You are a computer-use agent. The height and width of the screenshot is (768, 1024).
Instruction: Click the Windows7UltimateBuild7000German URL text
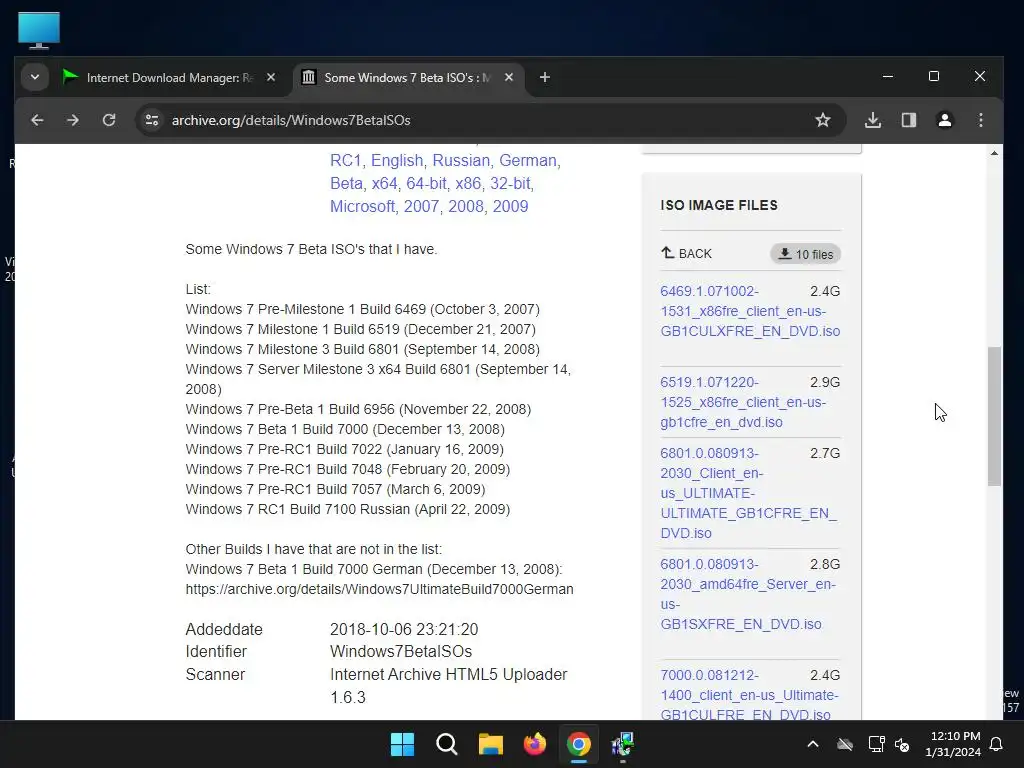379,589
